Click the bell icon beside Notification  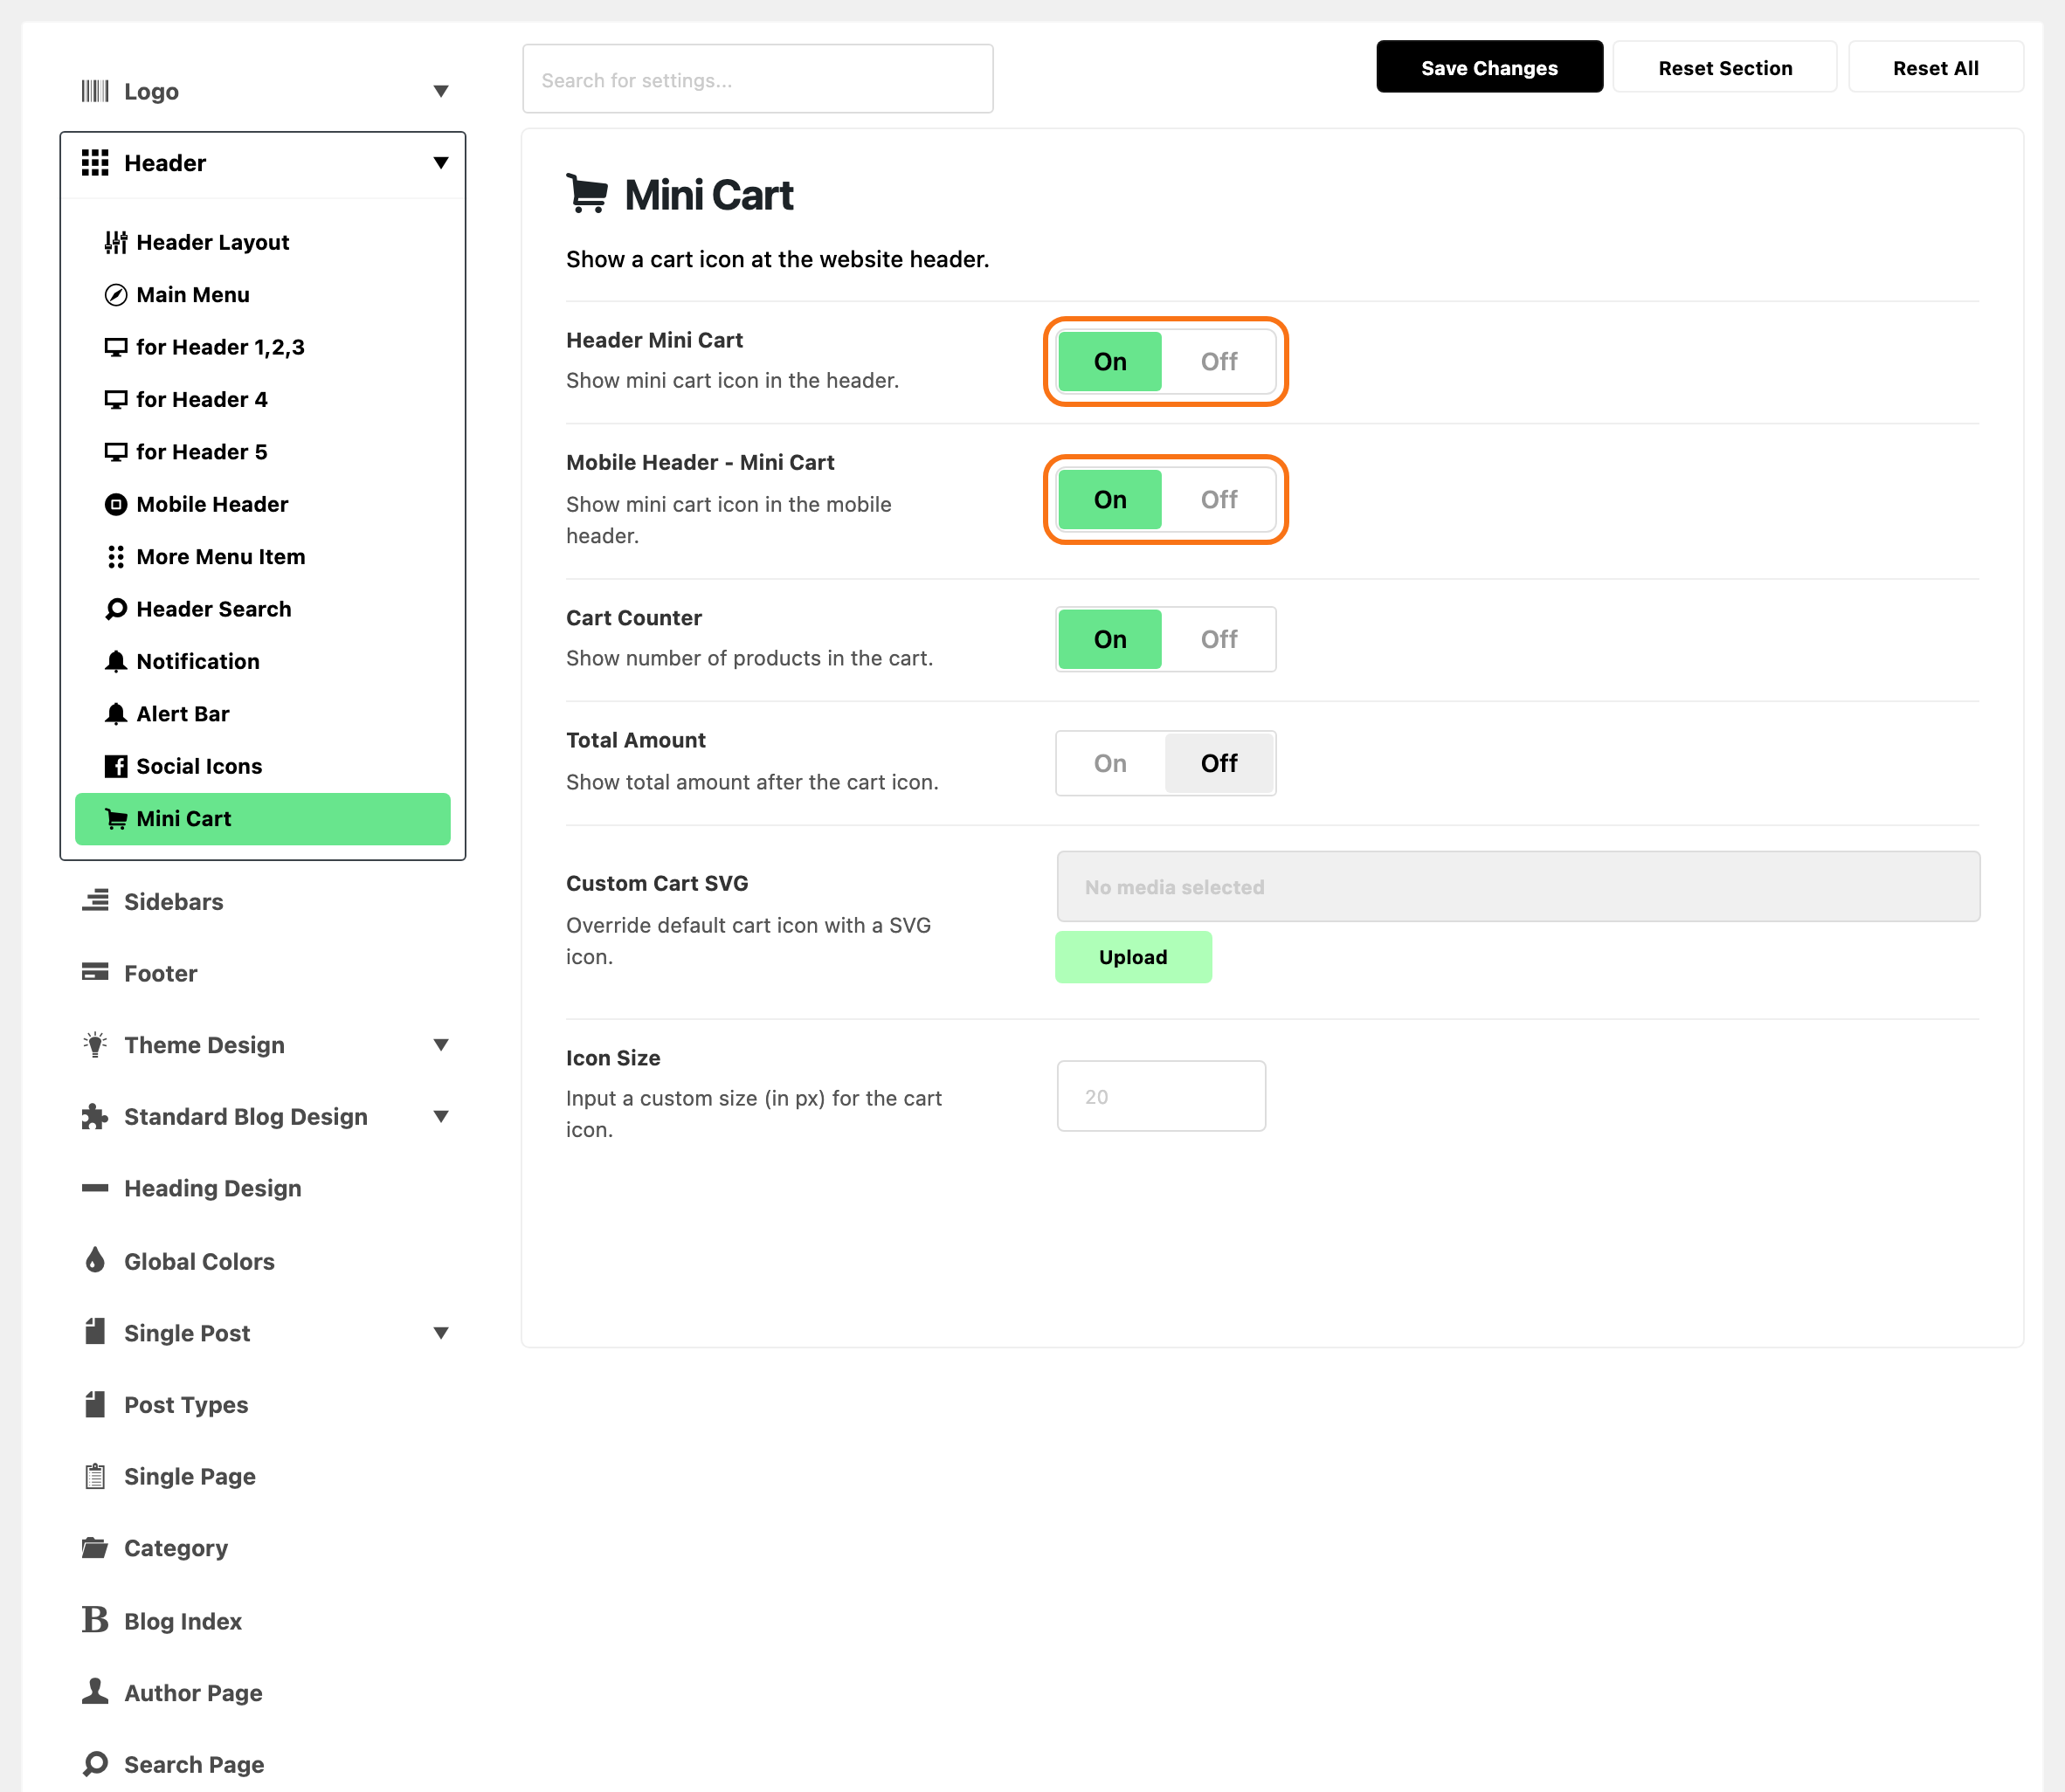116,661
